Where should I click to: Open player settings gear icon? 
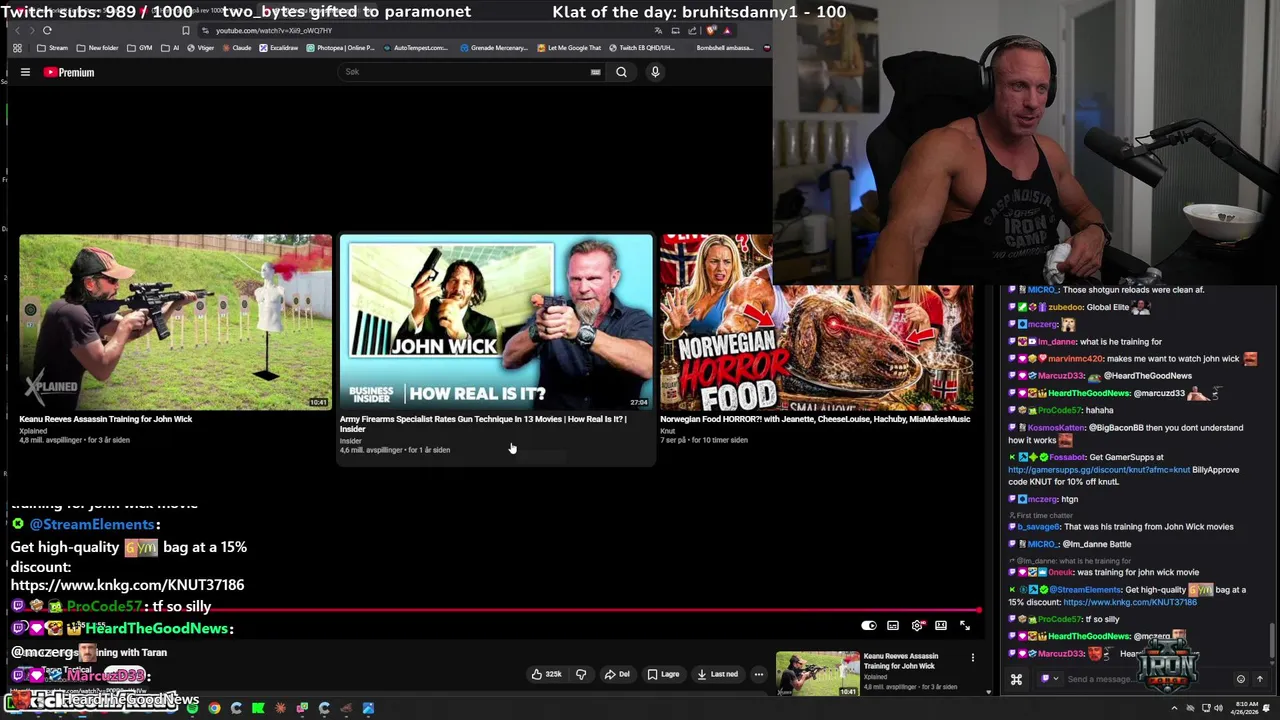click(x=917, y=626)
